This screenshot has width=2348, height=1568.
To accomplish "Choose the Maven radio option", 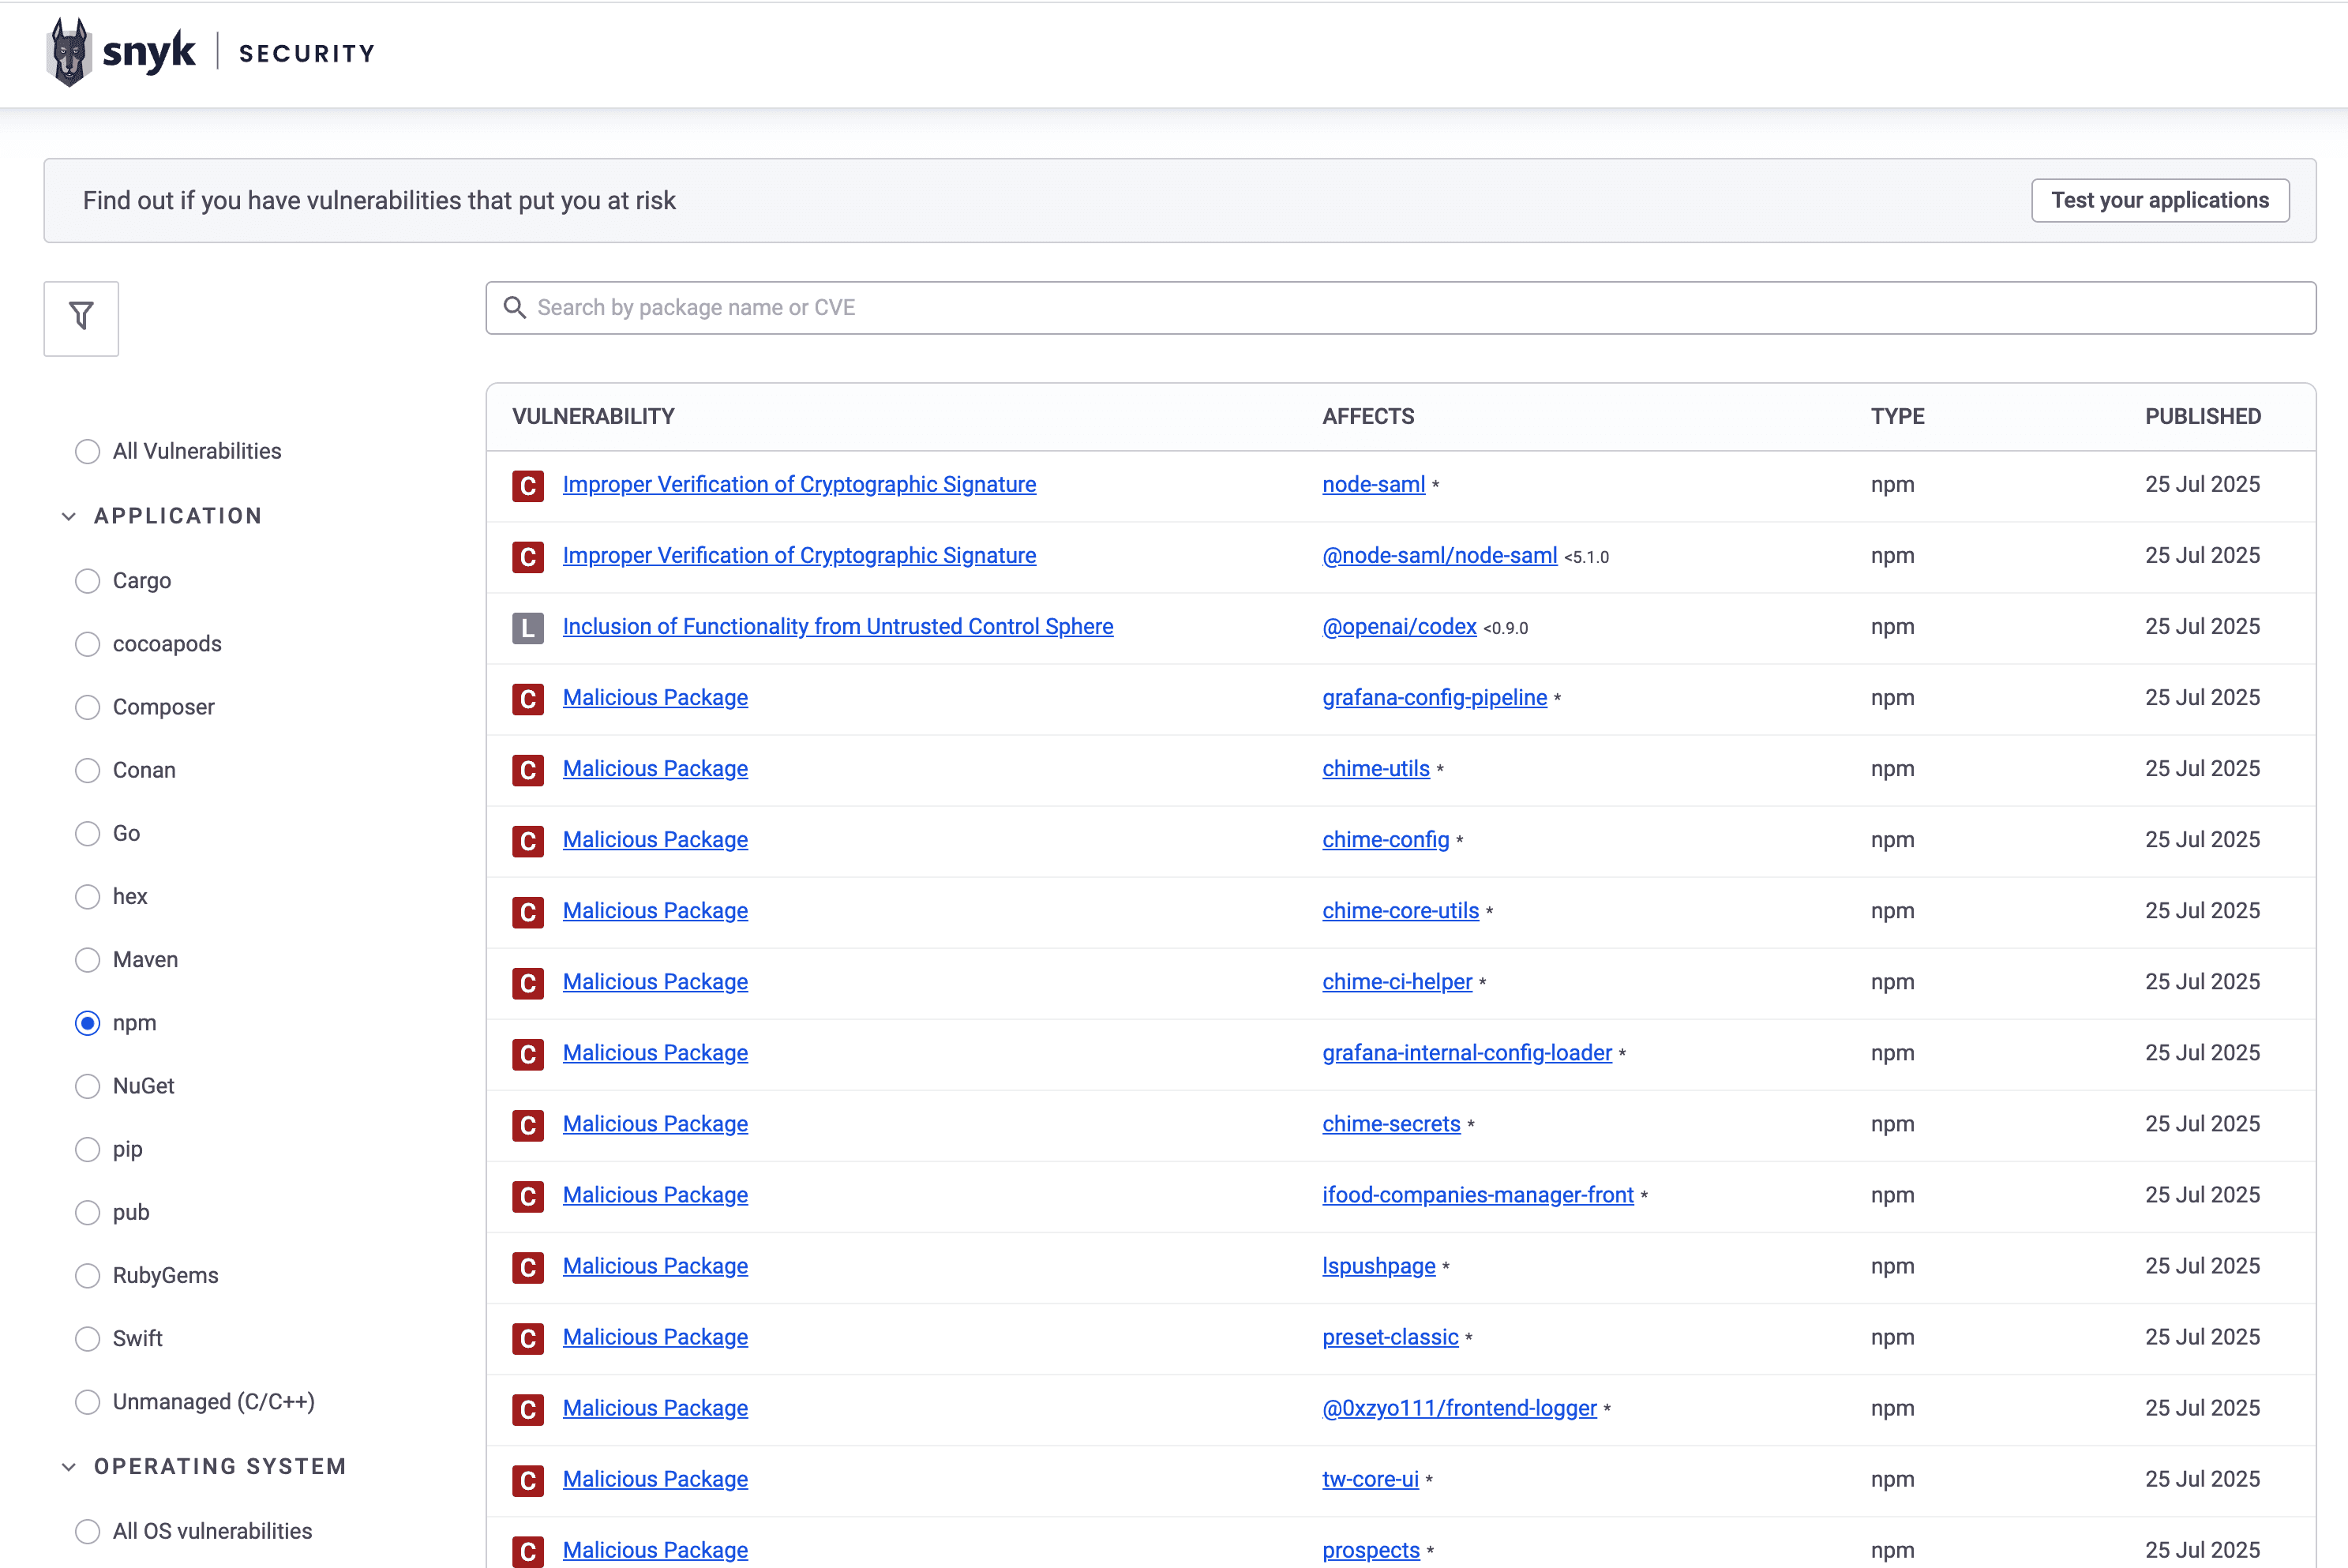I will [88, 960].
